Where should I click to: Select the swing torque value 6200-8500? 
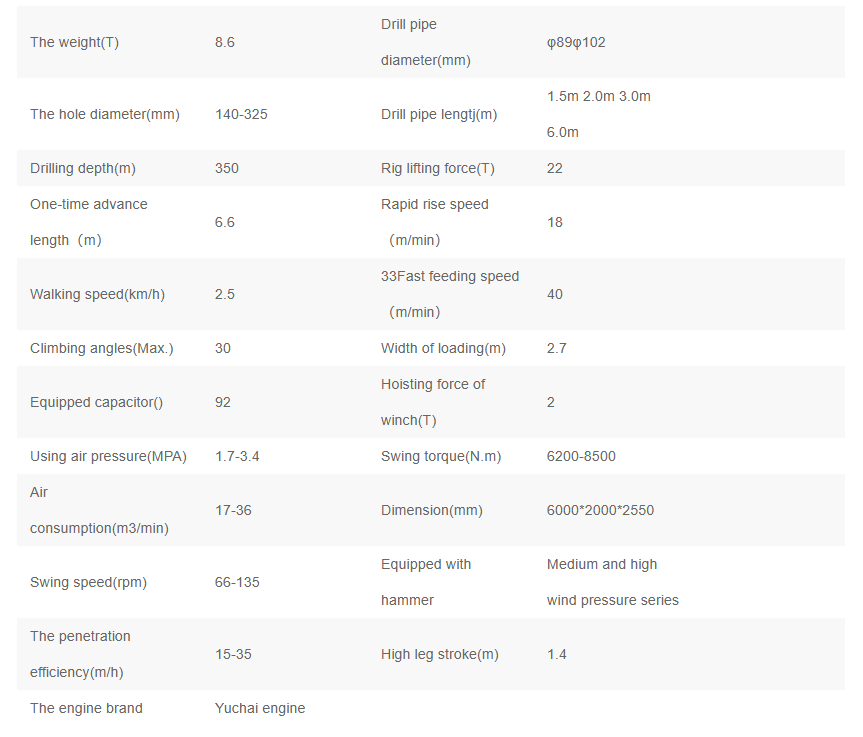[x=581, y=456]
